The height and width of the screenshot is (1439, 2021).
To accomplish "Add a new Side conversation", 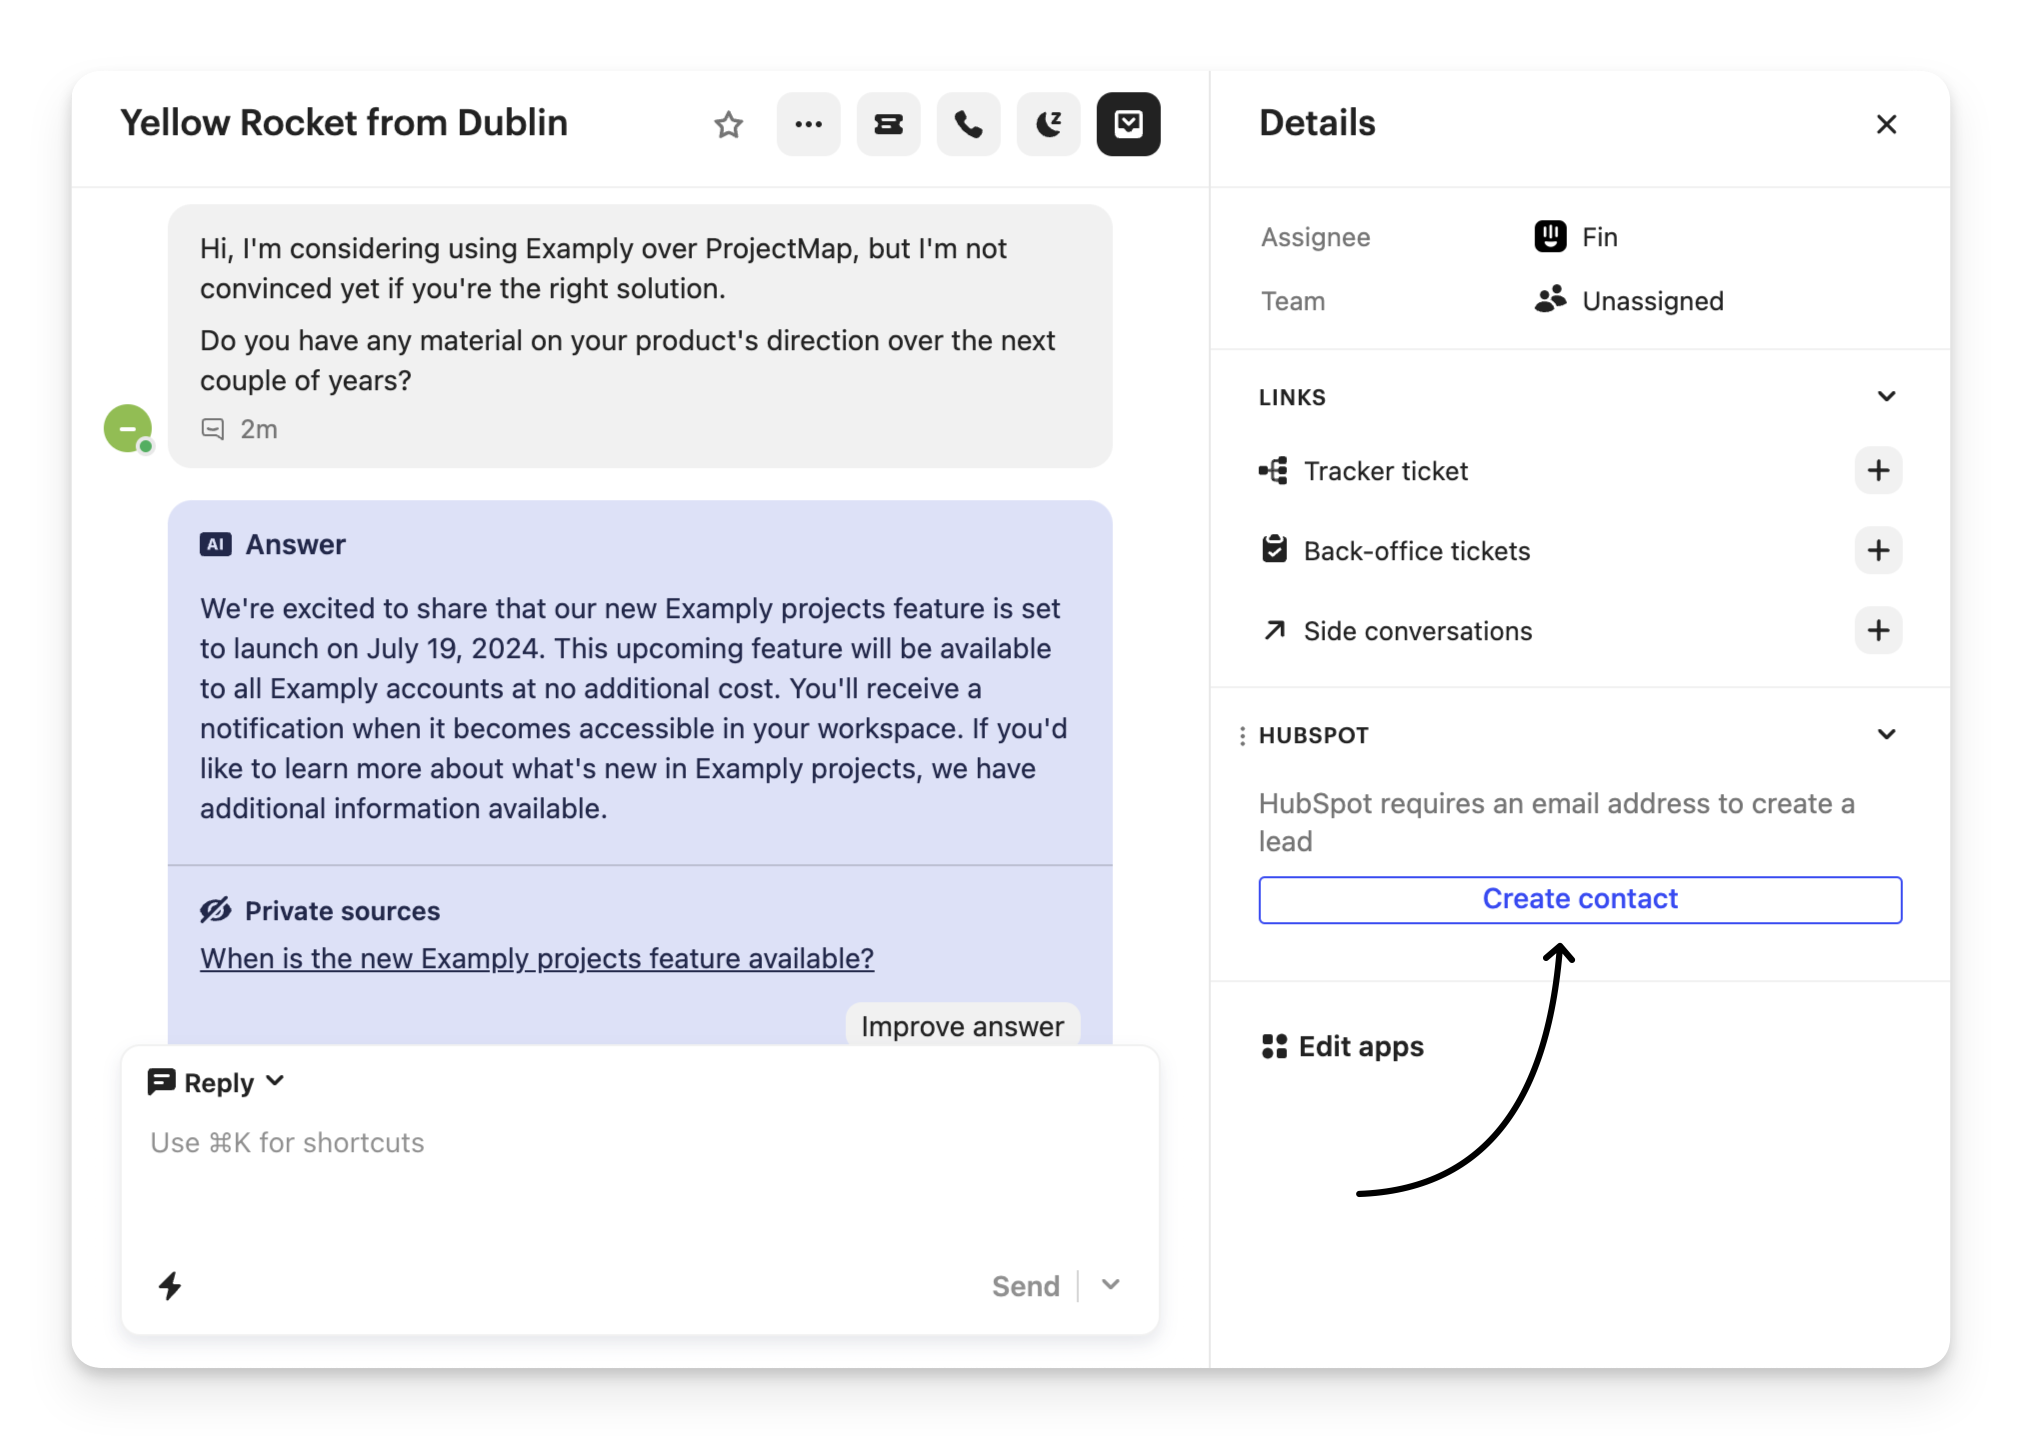I will point(1877,631).
